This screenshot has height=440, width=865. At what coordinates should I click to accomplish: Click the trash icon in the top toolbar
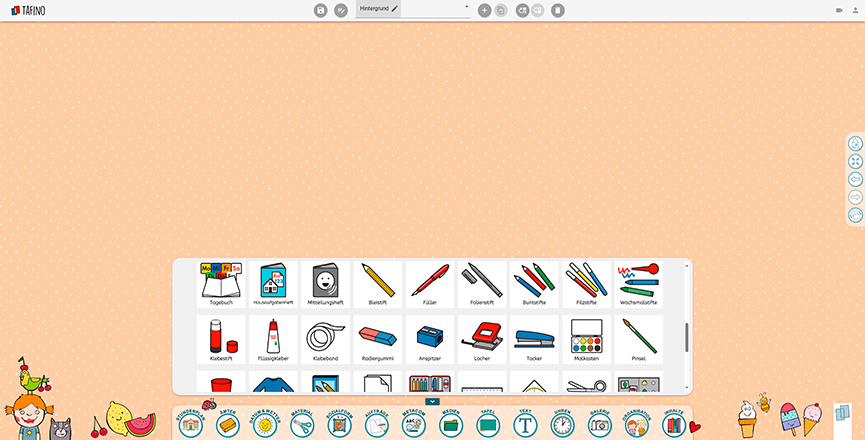[557, 10]
